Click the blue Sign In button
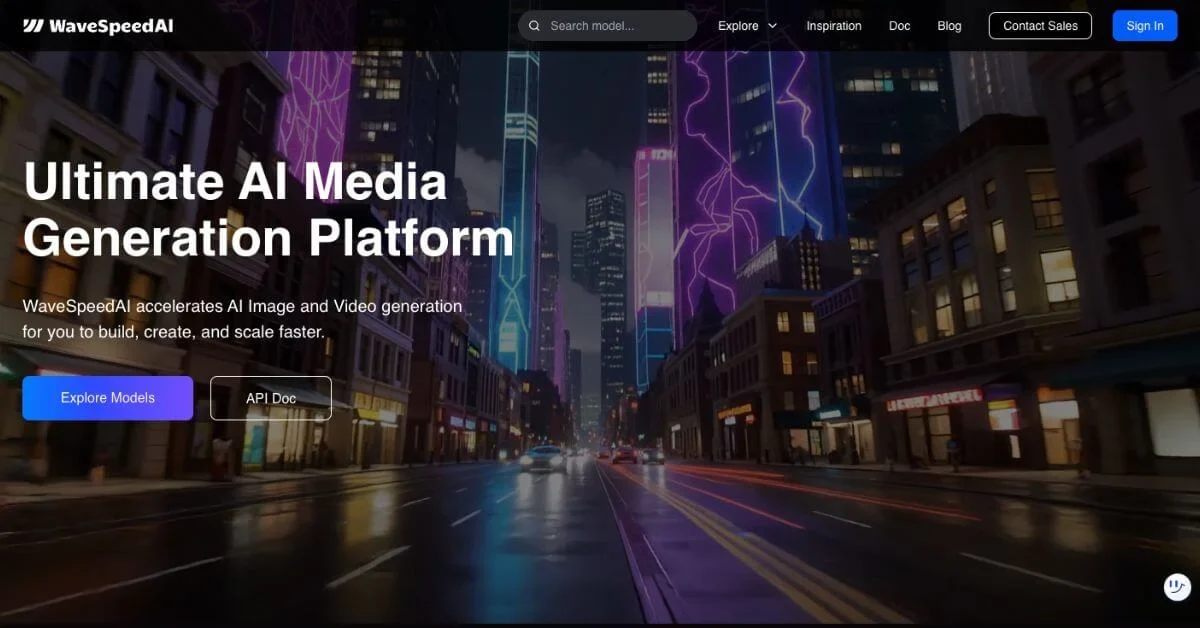This screenshot has height=628, width=1200. (1144, 26)
